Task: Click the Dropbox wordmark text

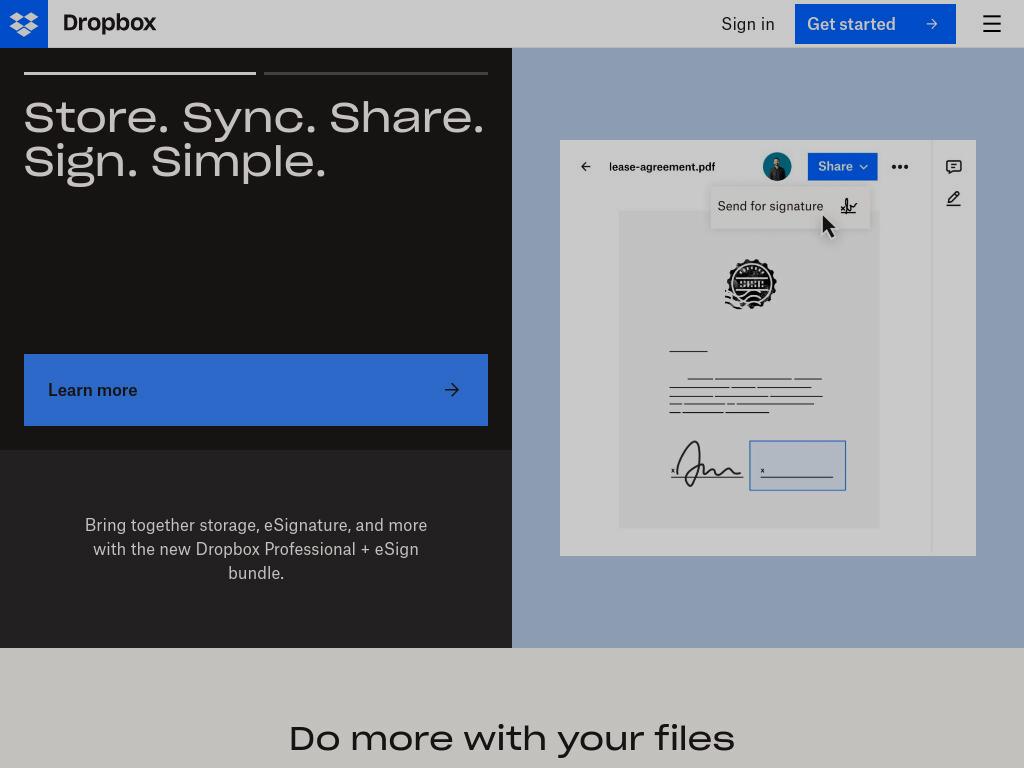Action: 109,24
